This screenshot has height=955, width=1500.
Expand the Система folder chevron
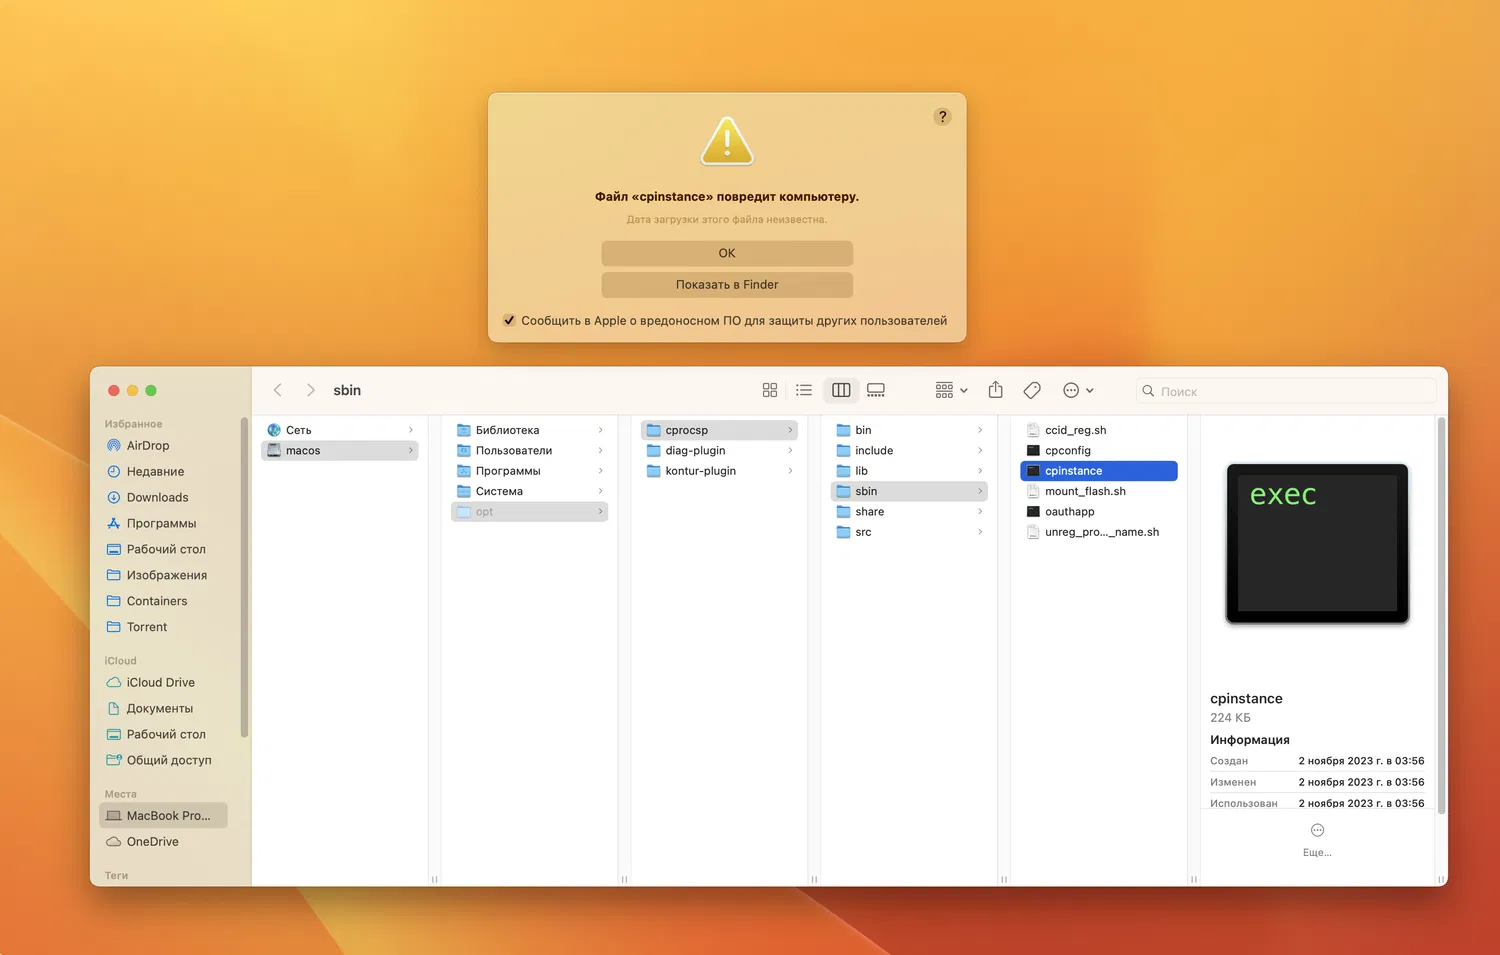(x=600, y=492)
